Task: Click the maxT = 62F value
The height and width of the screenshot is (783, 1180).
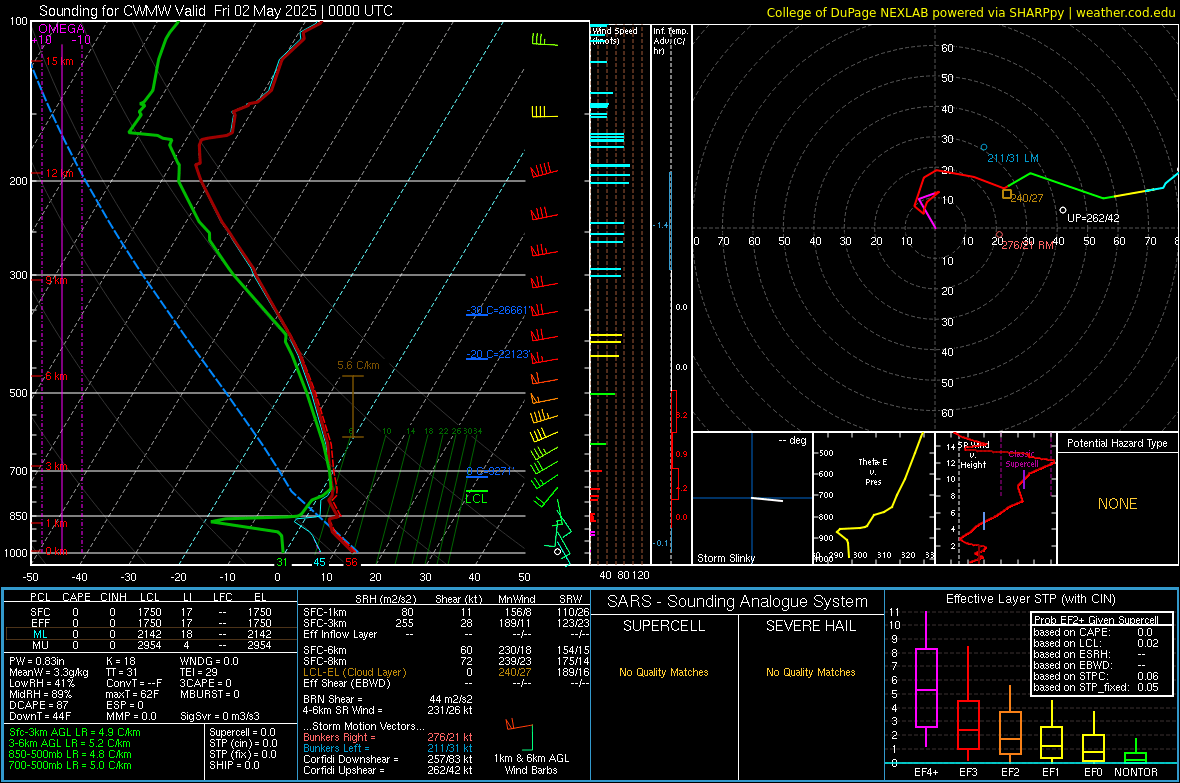Action: point(132,694)
